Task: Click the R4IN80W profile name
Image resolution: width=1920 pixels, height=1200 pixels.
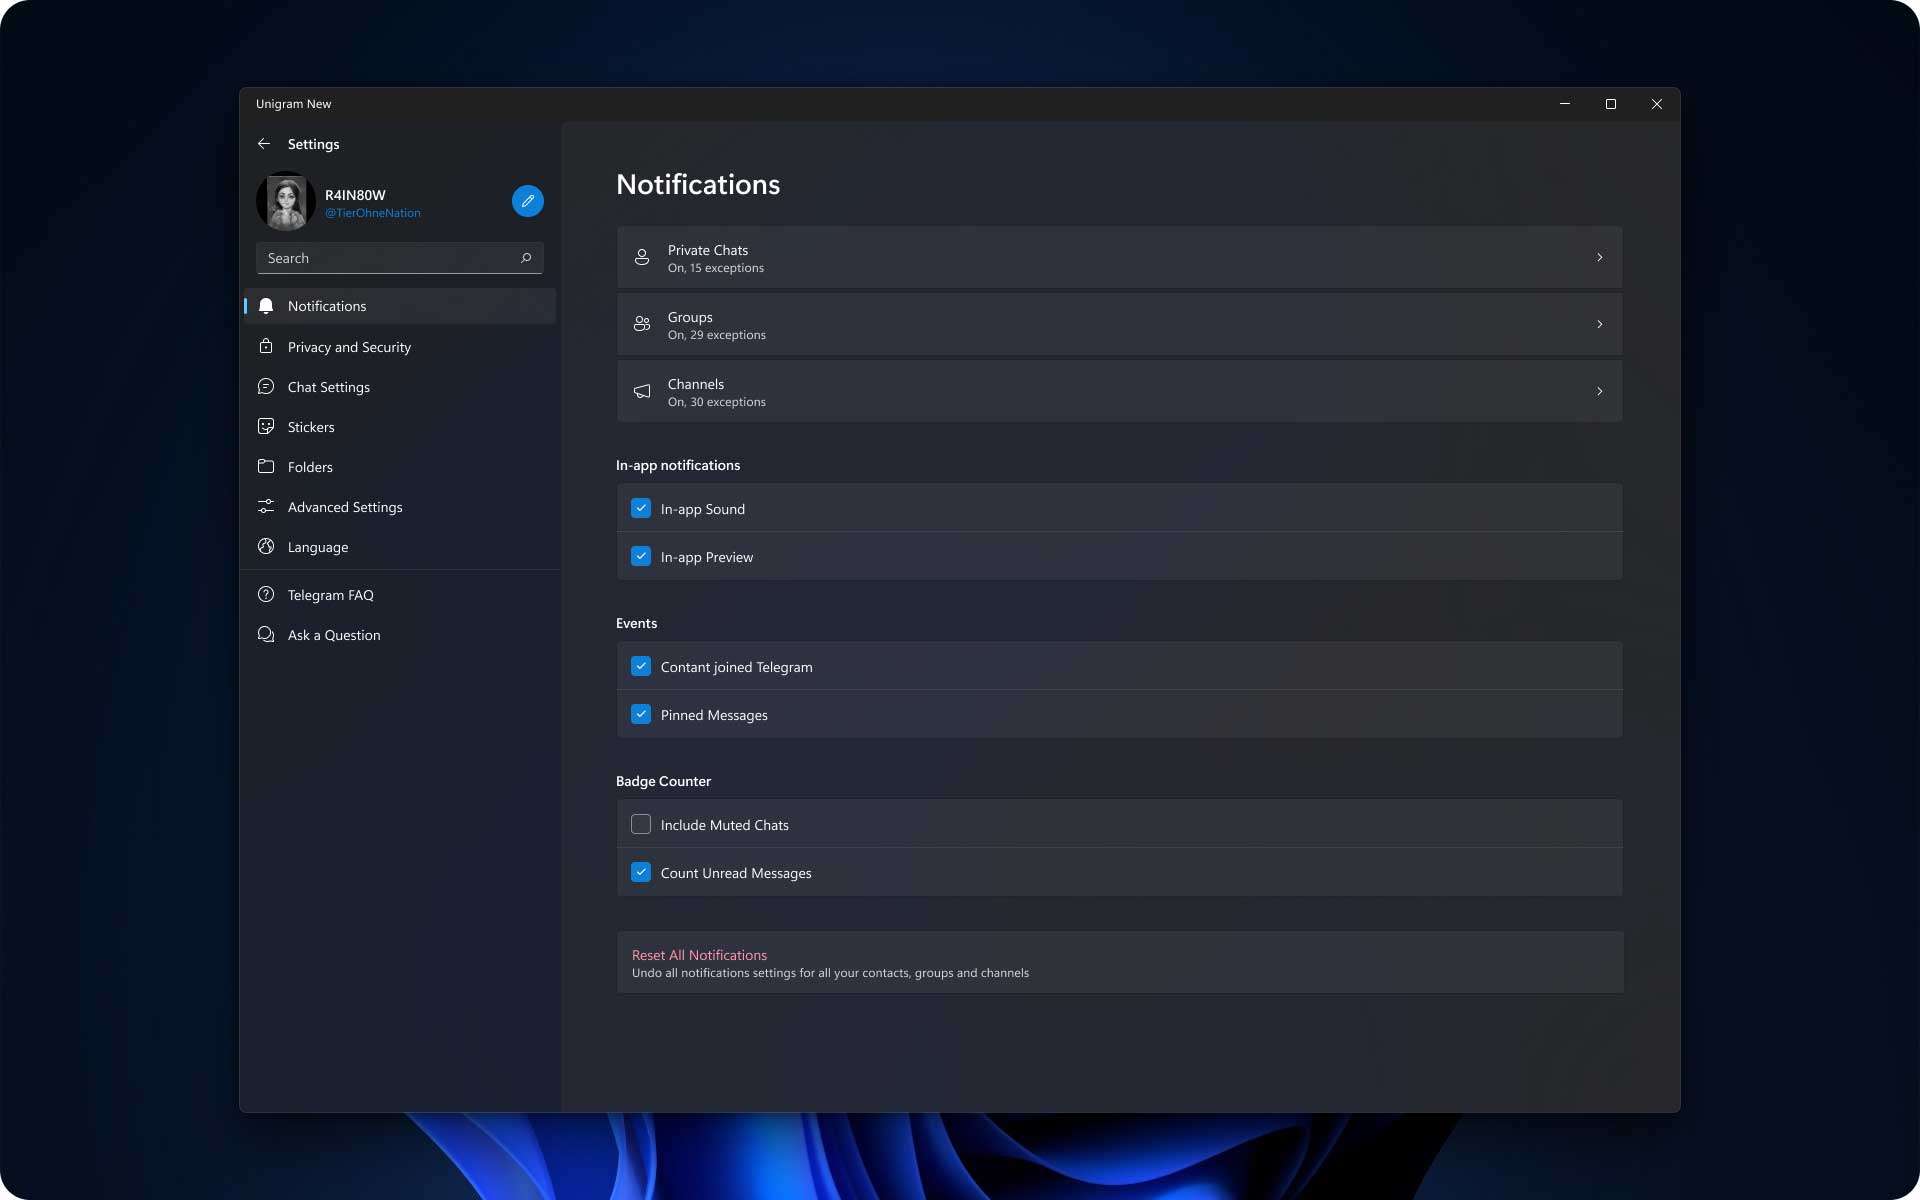Action: pyautogui.click(x=355, y=195)
